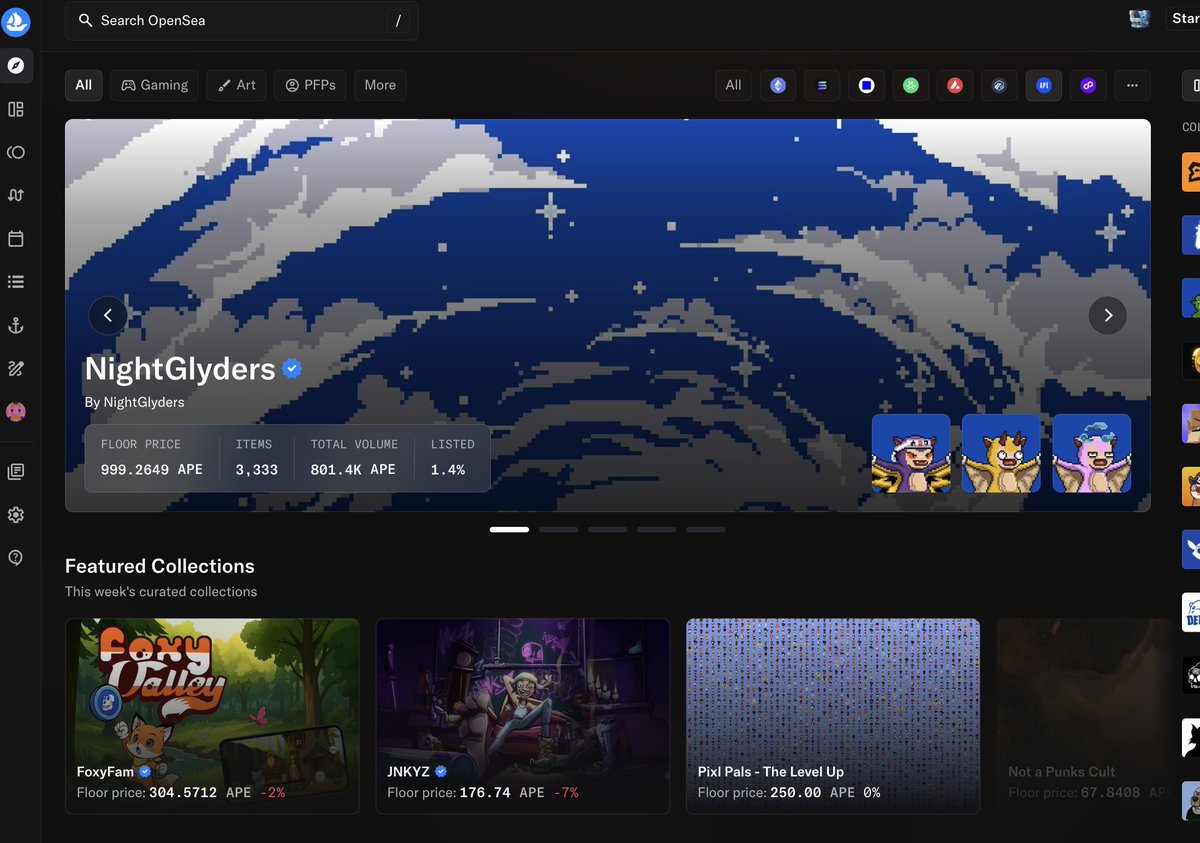Image resolution: width=1200 pixels, height=843 pixels.
Task: Click the NightGlyders verified badge
Action: [x=292, y=369]
